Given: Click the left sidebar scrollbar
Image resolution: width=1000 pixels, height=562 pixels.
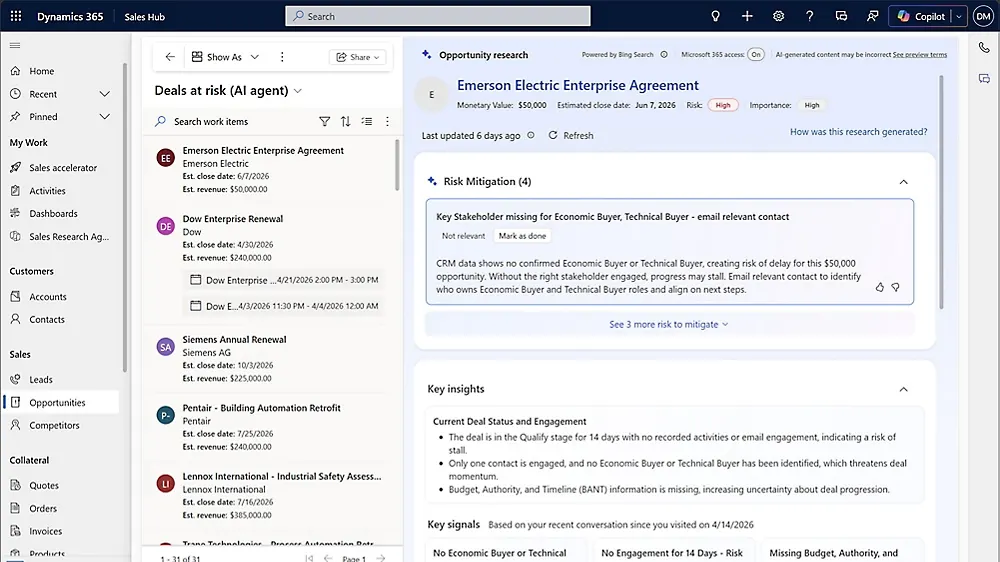Looking at the screenshot, I should [x=125, y=217].
